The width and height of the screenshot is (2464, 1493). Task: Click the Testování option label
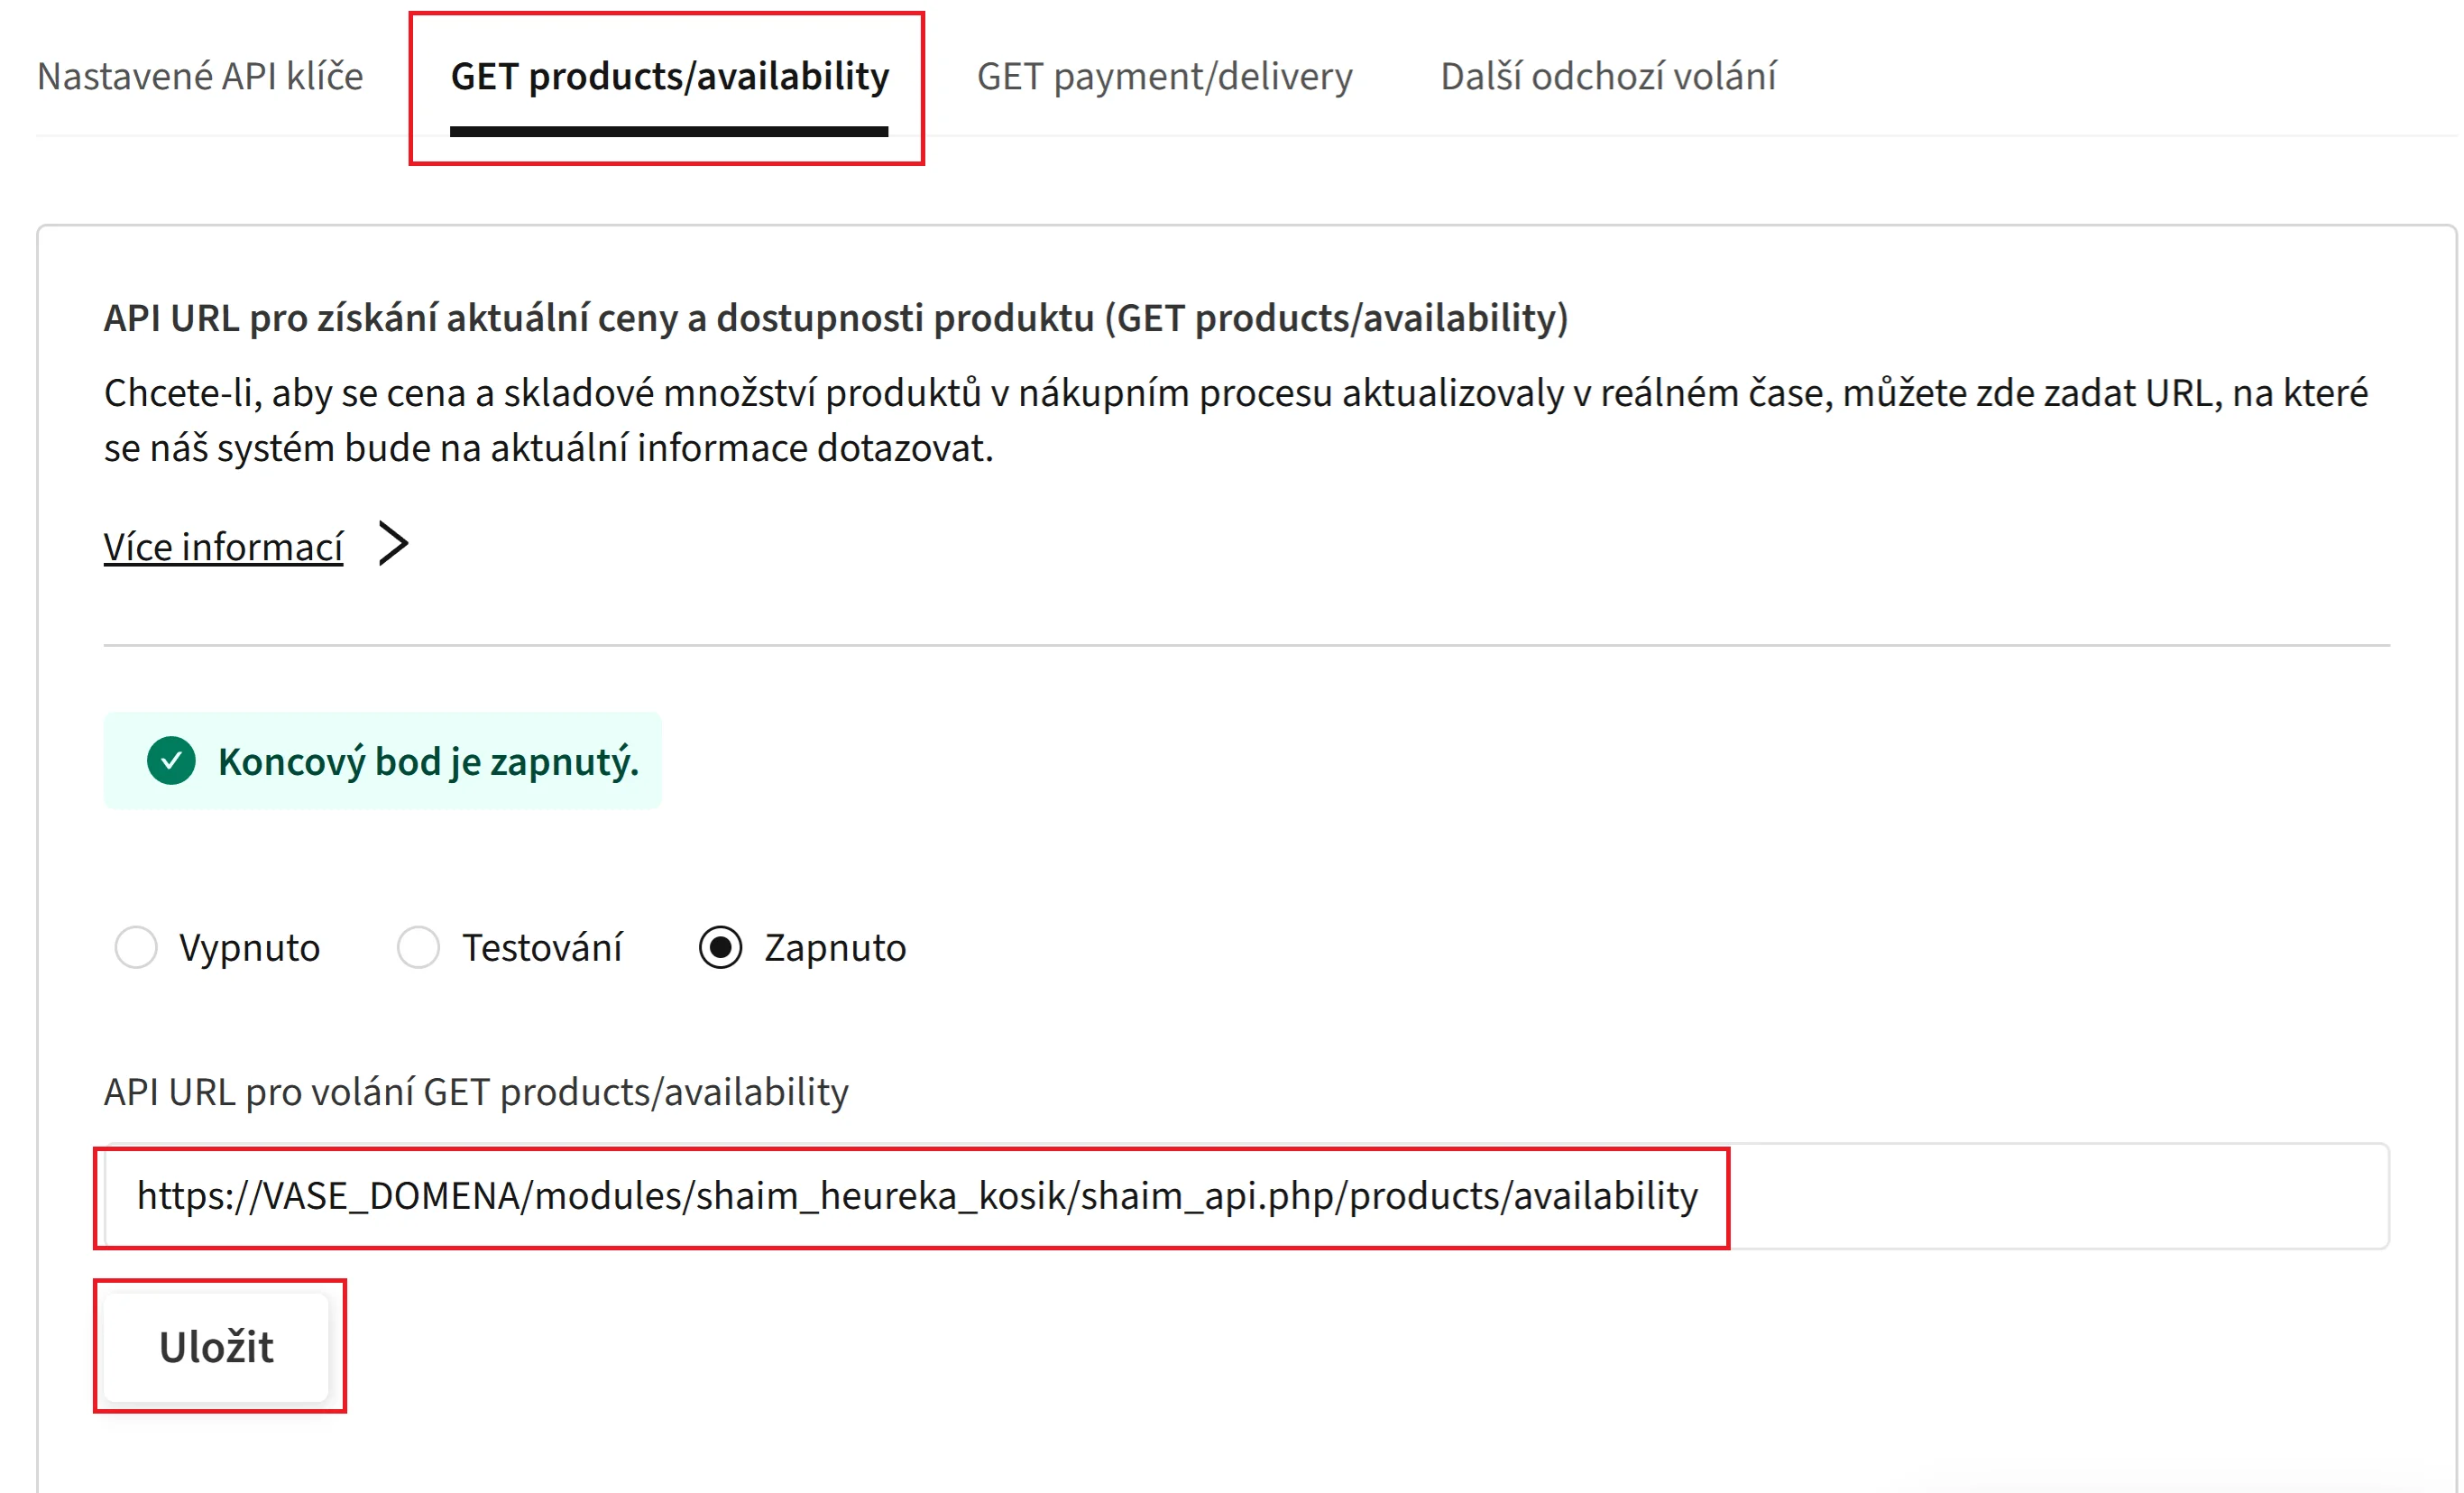tap(542, 948)
